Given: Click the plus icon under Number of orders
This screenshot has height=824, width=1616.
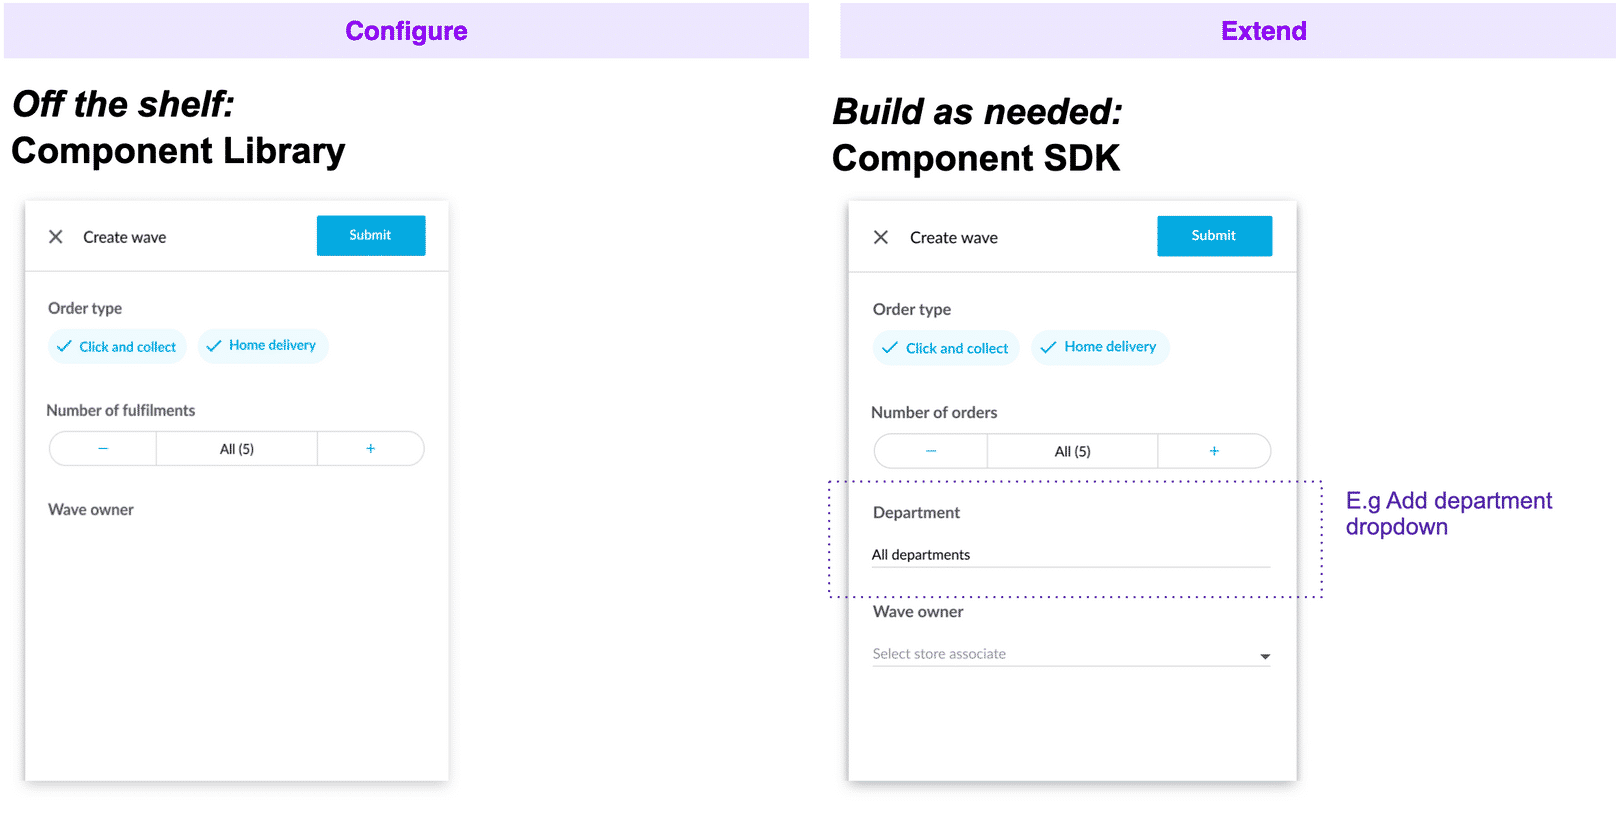Looking at the screenshot, I should [x=1214, y=451].
